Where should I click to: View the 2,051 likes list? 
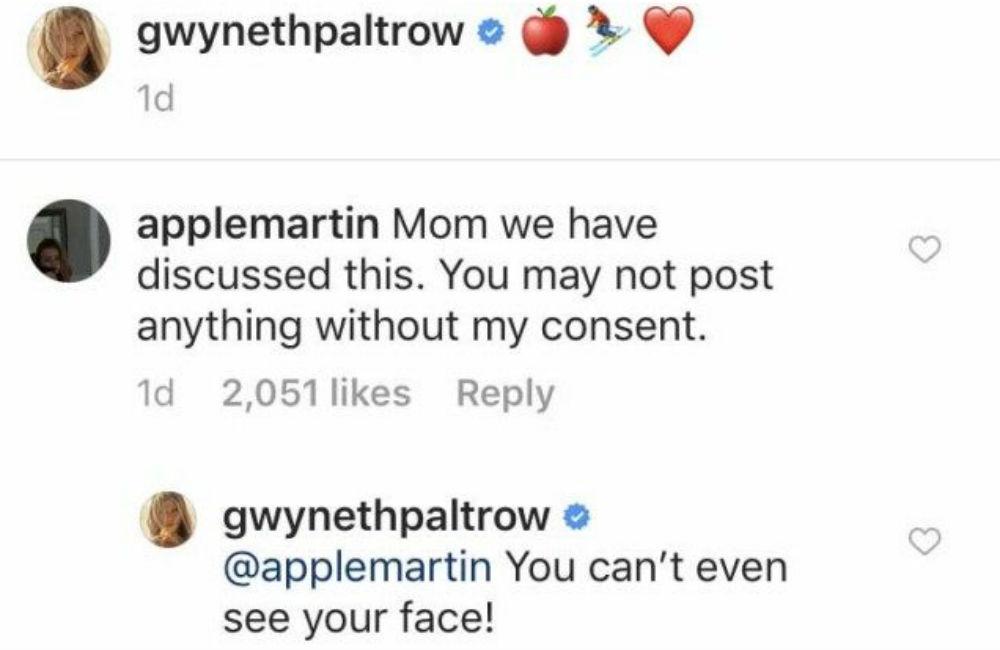[316, 393]
